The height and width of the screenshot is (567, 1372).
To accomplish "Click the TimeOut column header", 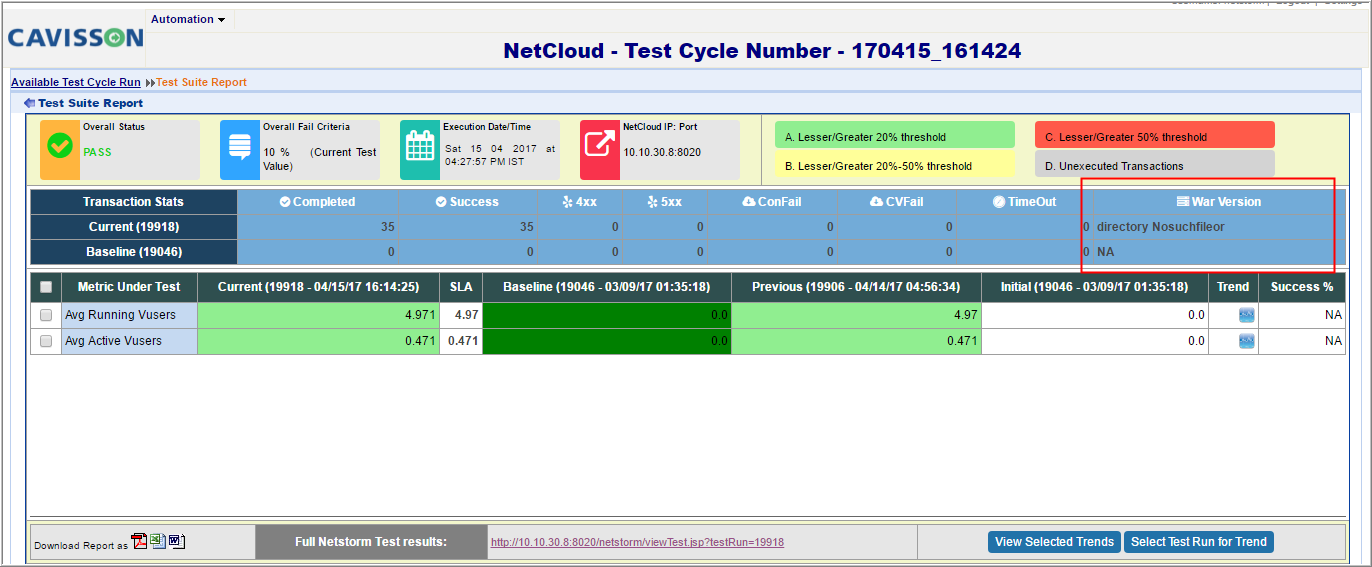I will point(1024,202).
